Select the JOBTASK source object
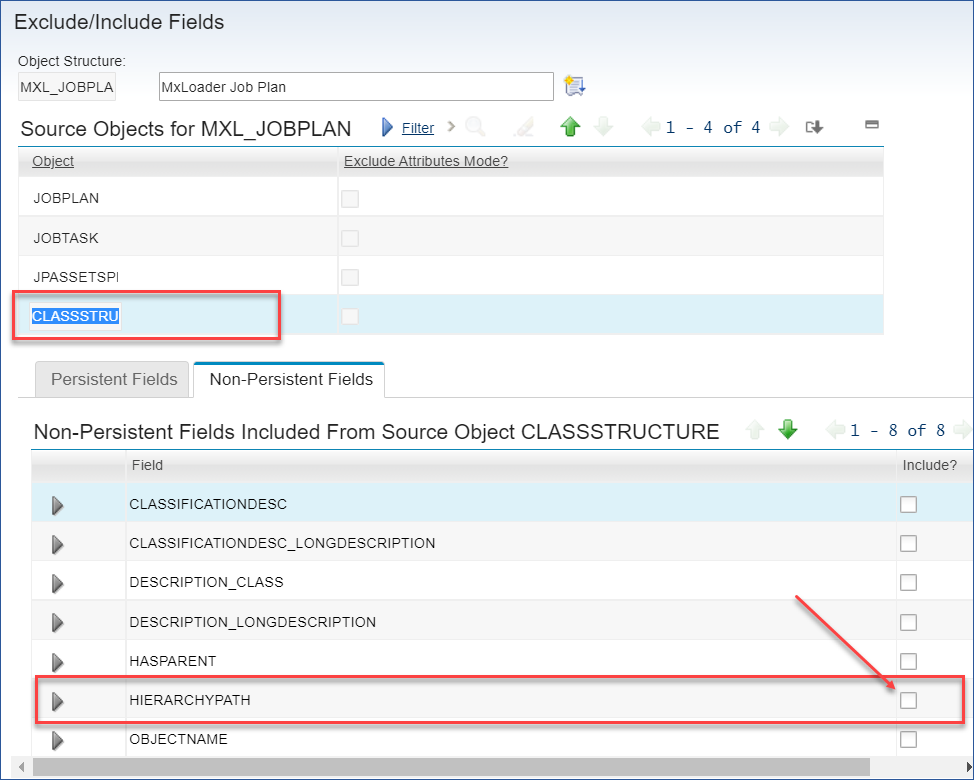 (66, 238)
